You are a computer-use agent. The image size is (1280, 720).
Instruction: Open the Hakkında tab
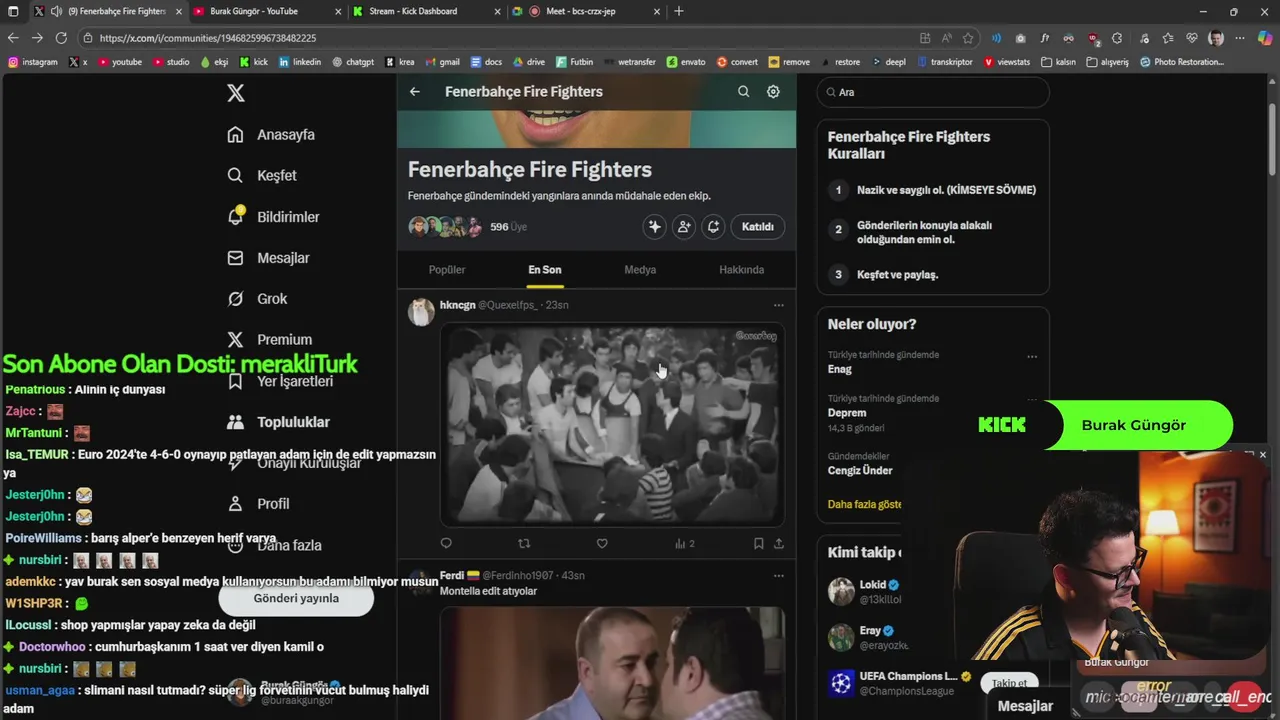pyautogui.click(x=742, y=270)
